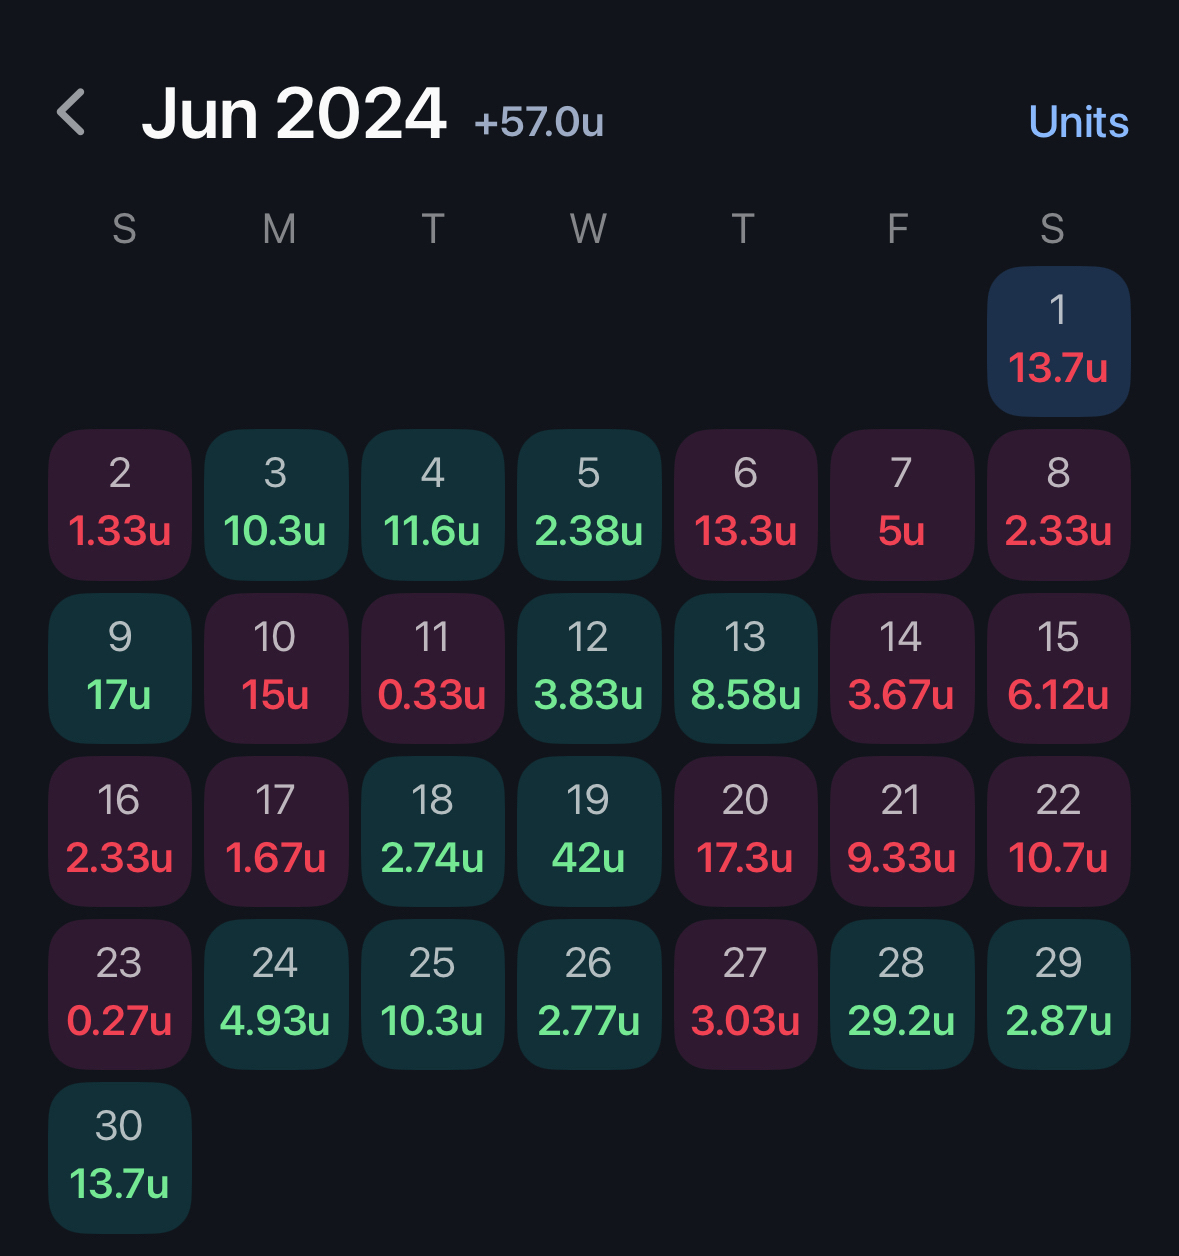Tap day 23 showing 0.27u
1179x1256 pixels.
tap(120, 994)
